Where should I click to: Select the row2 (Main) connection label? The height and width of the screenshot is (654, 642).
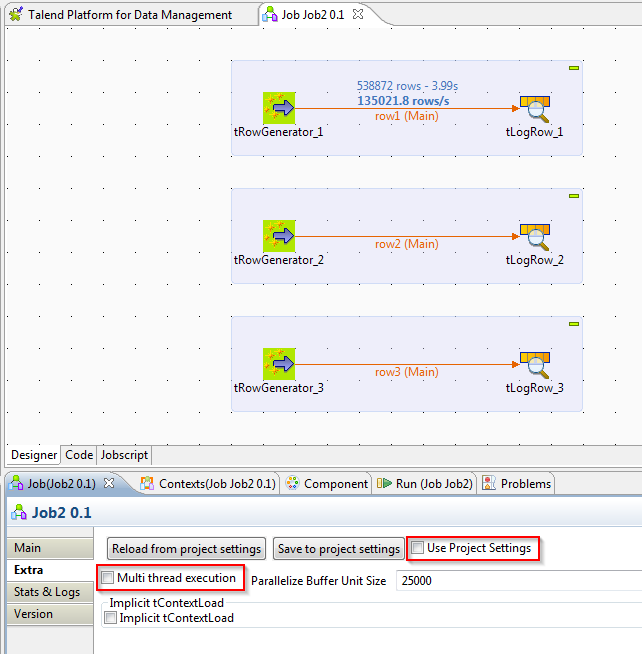pyautogui.click(x=407, y=244)
